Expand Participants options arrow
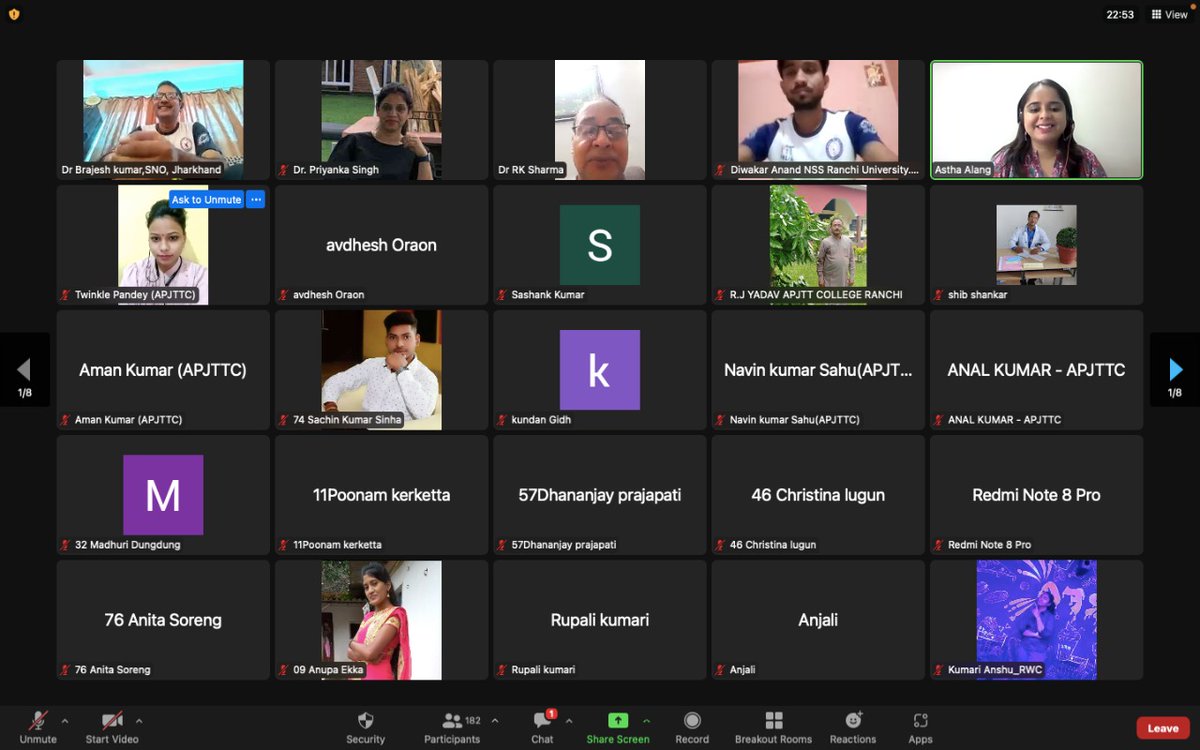Viewport: 1200px width, 750px height. tap(494, 720)
